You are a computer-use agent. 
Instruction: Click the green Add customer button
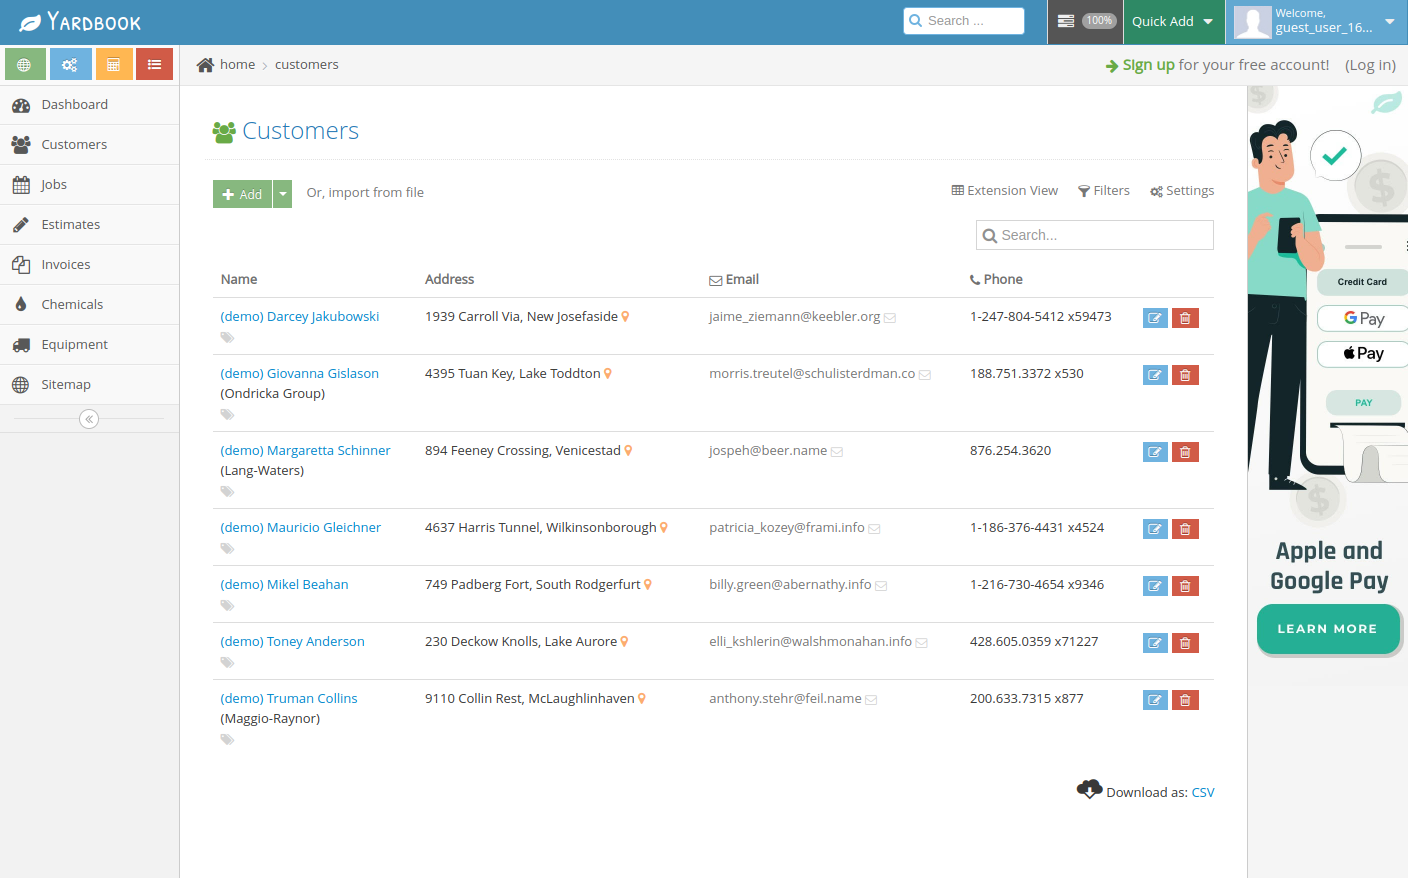coord(243,194)
